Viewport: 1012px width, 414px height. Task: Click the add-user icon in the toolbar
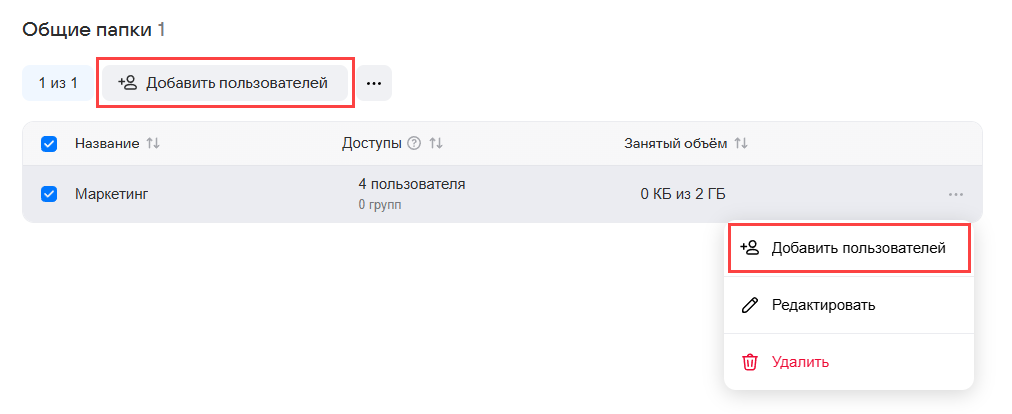(x=127, y=83)
